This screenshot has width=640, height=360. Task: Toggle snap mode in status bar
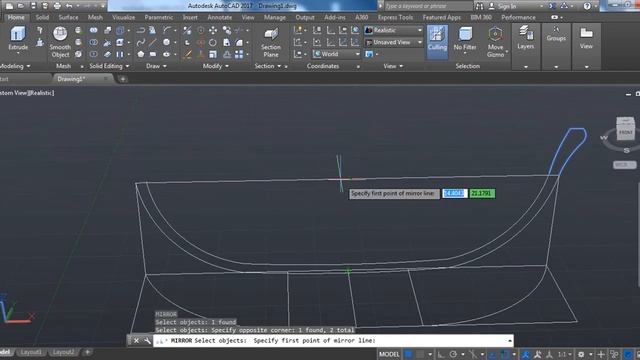[x=420, y=354]
